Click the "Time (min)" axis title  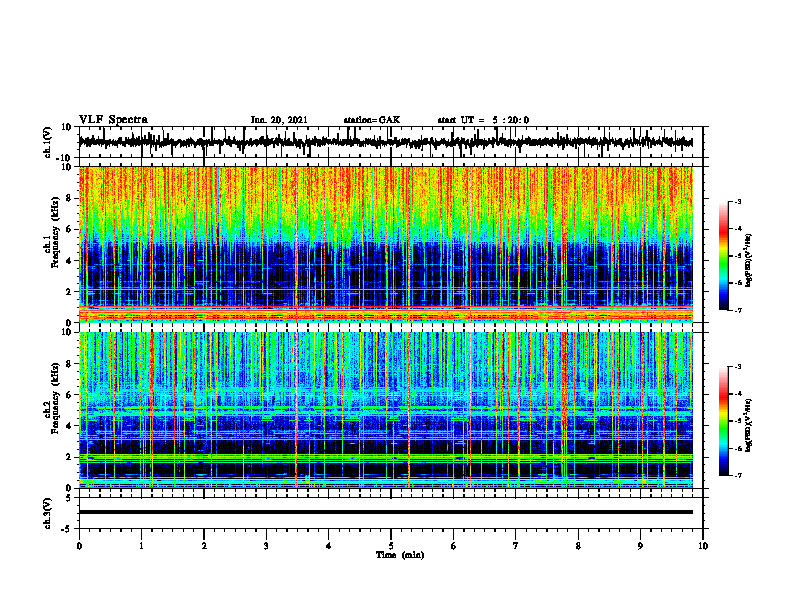400,555
